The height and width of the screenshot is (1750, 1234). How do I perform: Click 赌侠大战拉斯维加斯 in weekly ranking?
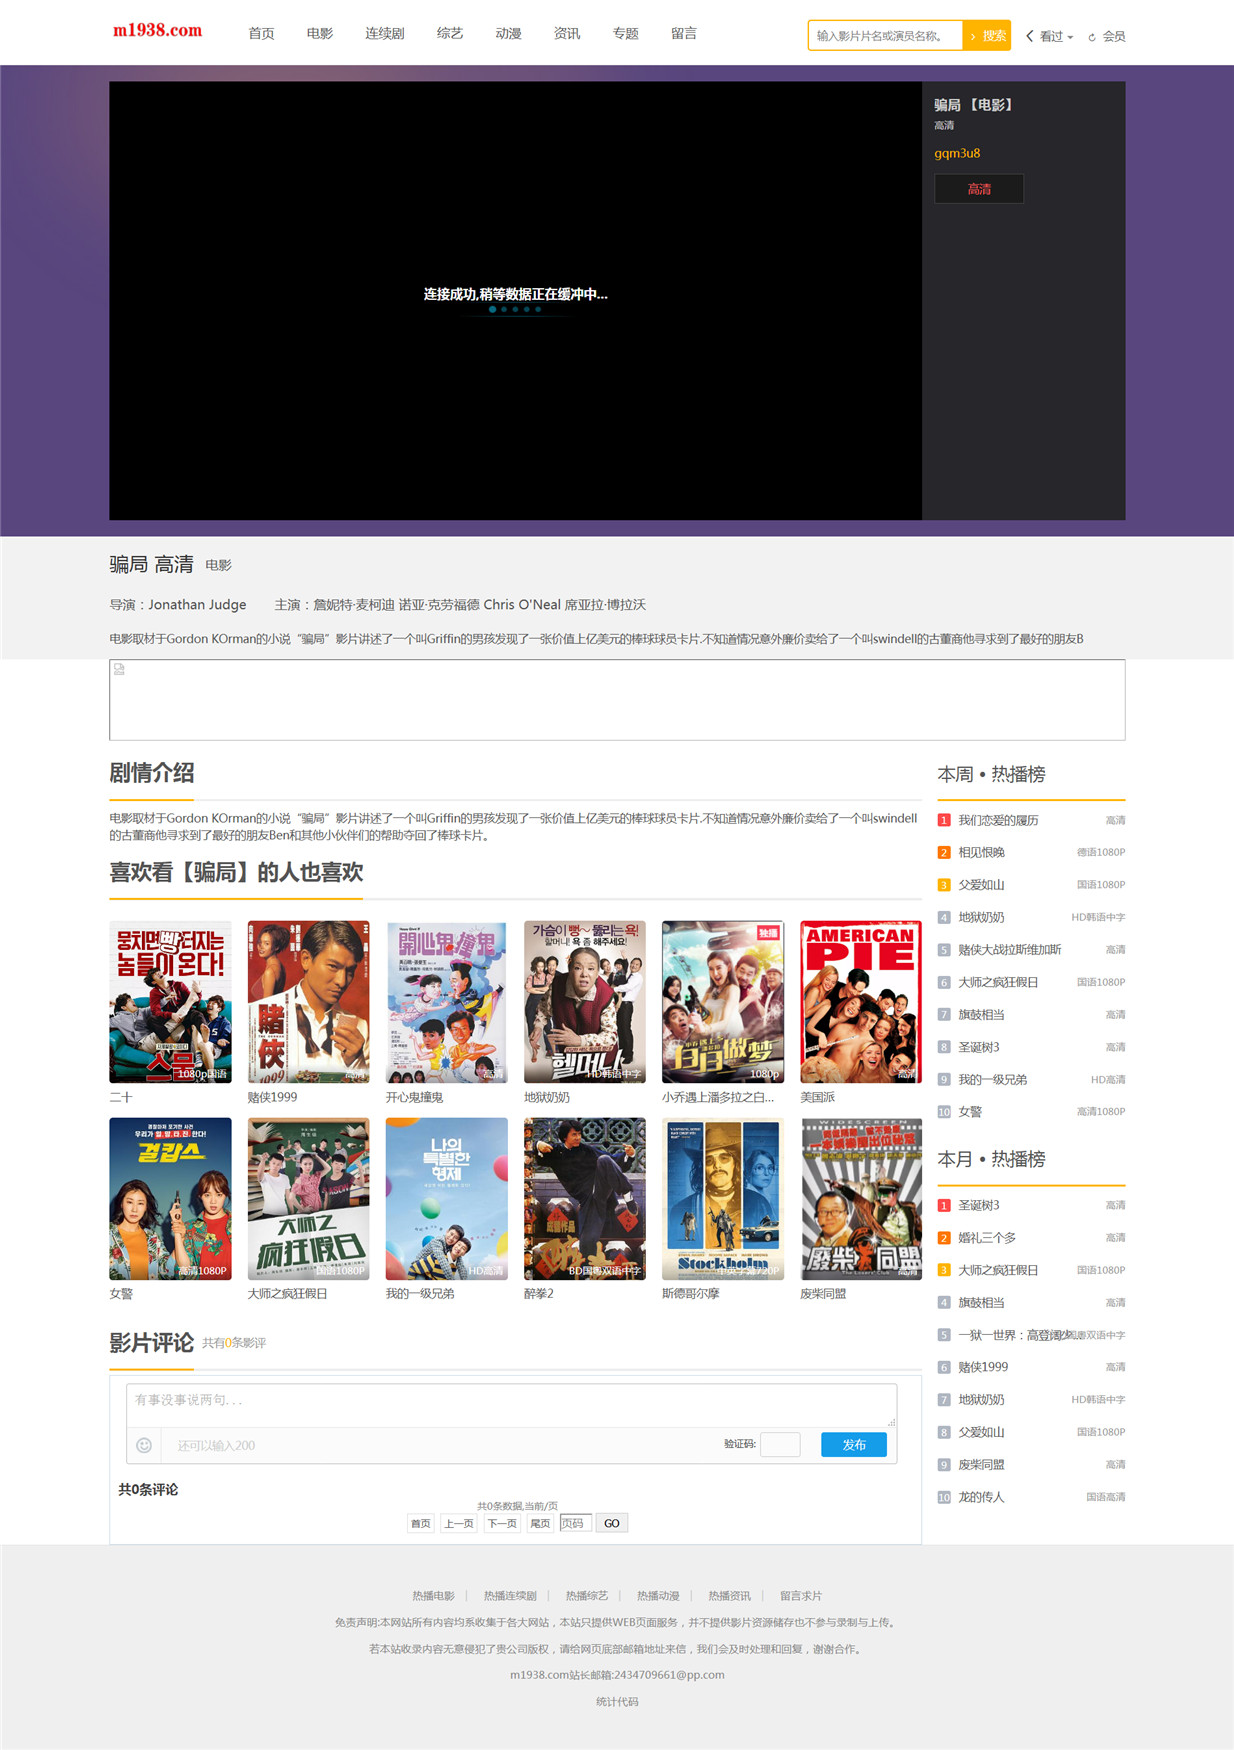tap(1010, 950)
